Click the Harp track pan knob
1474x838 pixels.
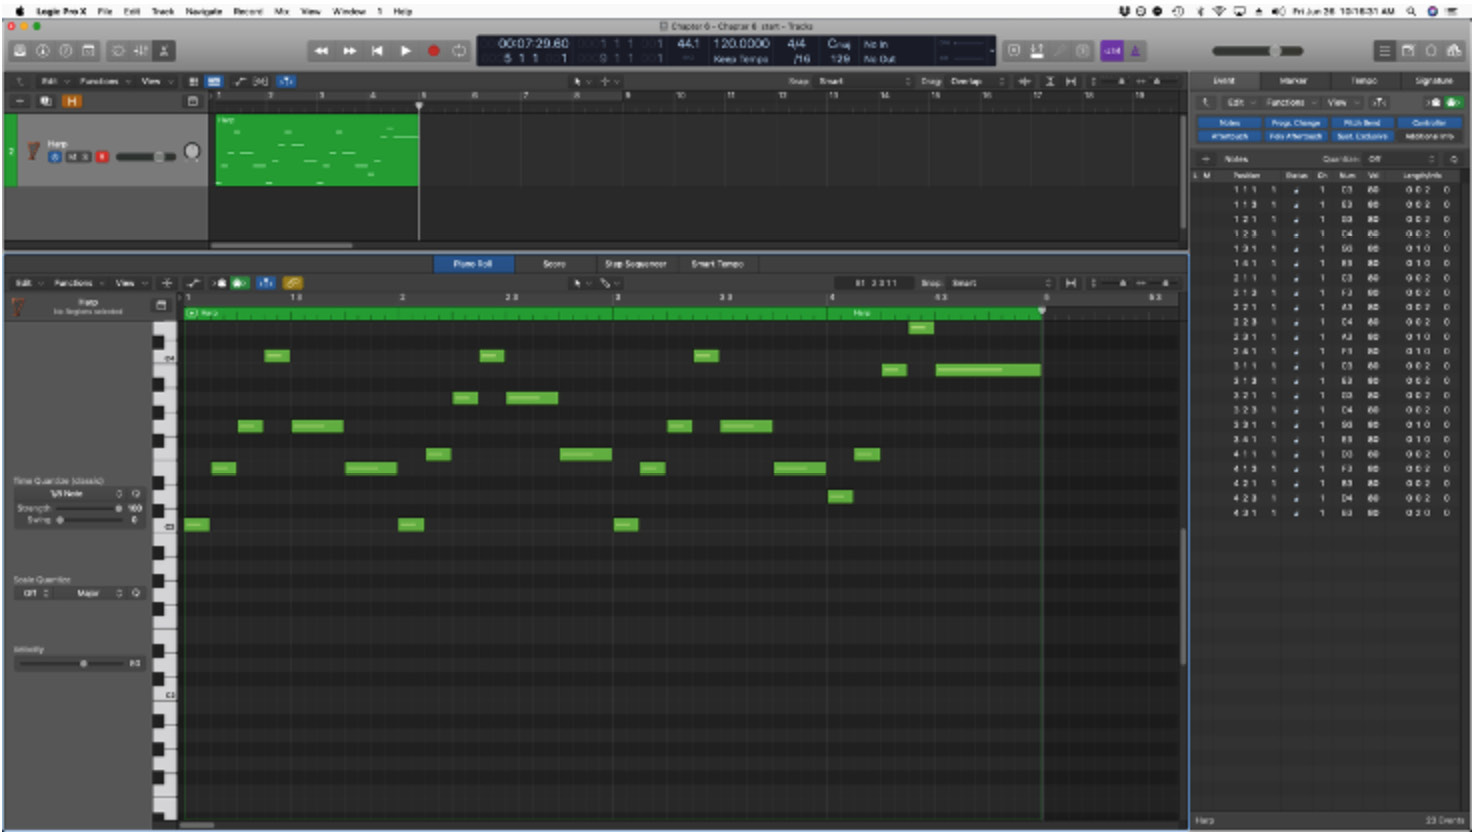click(x=192, y=151)
